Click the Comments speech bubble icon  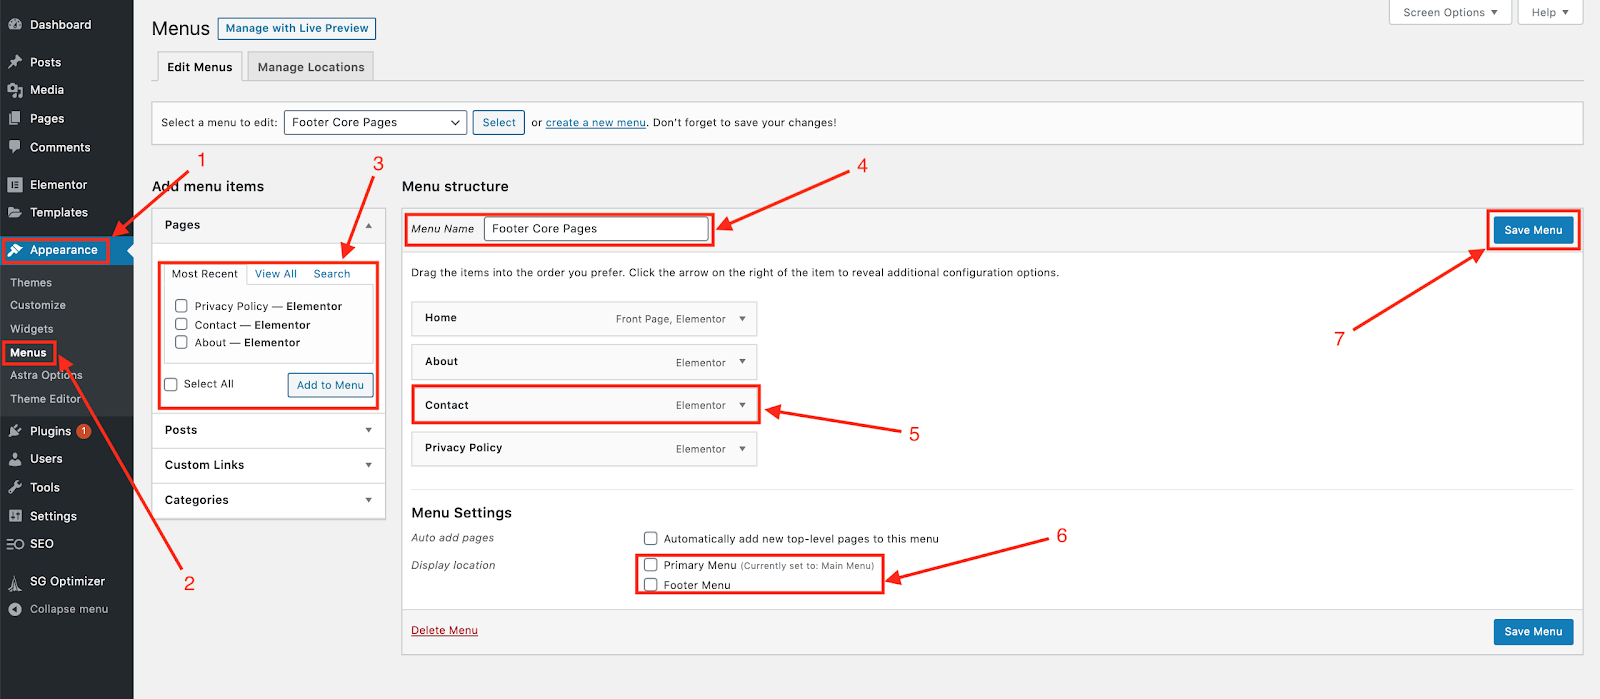click(15, 147)
